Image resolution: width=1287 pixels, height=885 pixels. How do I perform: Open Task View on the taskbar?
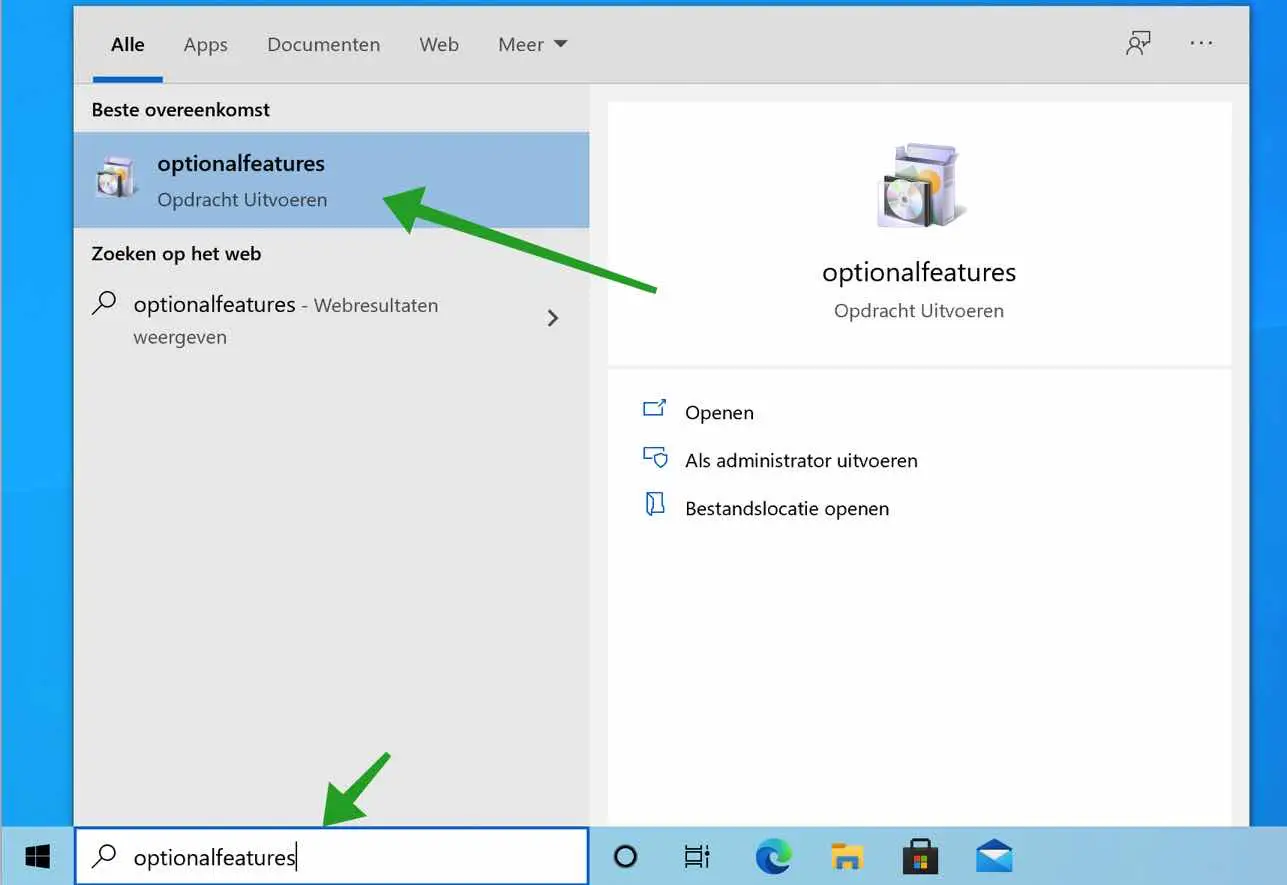pos(697,857)
